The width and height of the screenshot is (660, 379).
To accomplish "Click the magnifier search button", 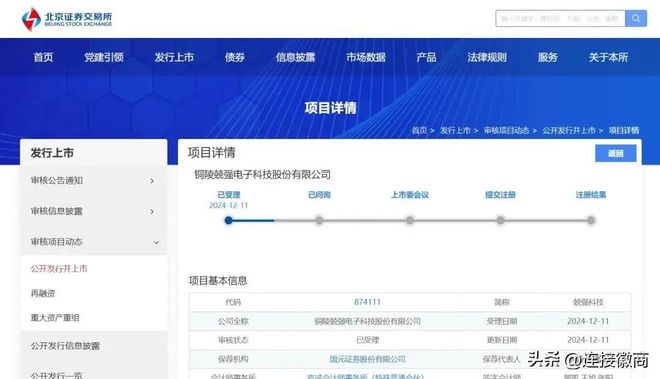I will [x=636, y=19].
